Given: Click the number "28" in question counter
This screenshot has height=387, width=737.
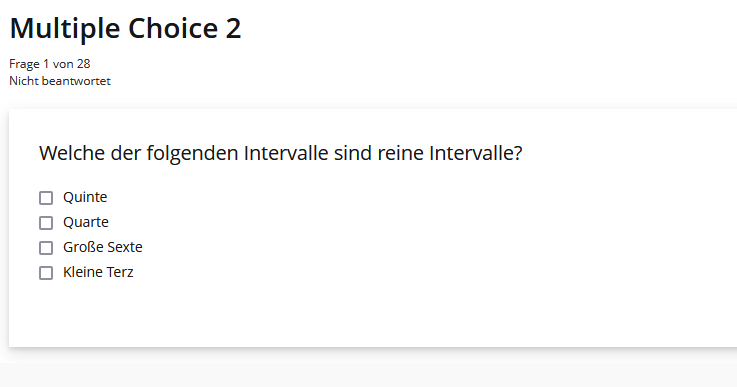Looking at the screenshot, I should [x=84, y=63].
